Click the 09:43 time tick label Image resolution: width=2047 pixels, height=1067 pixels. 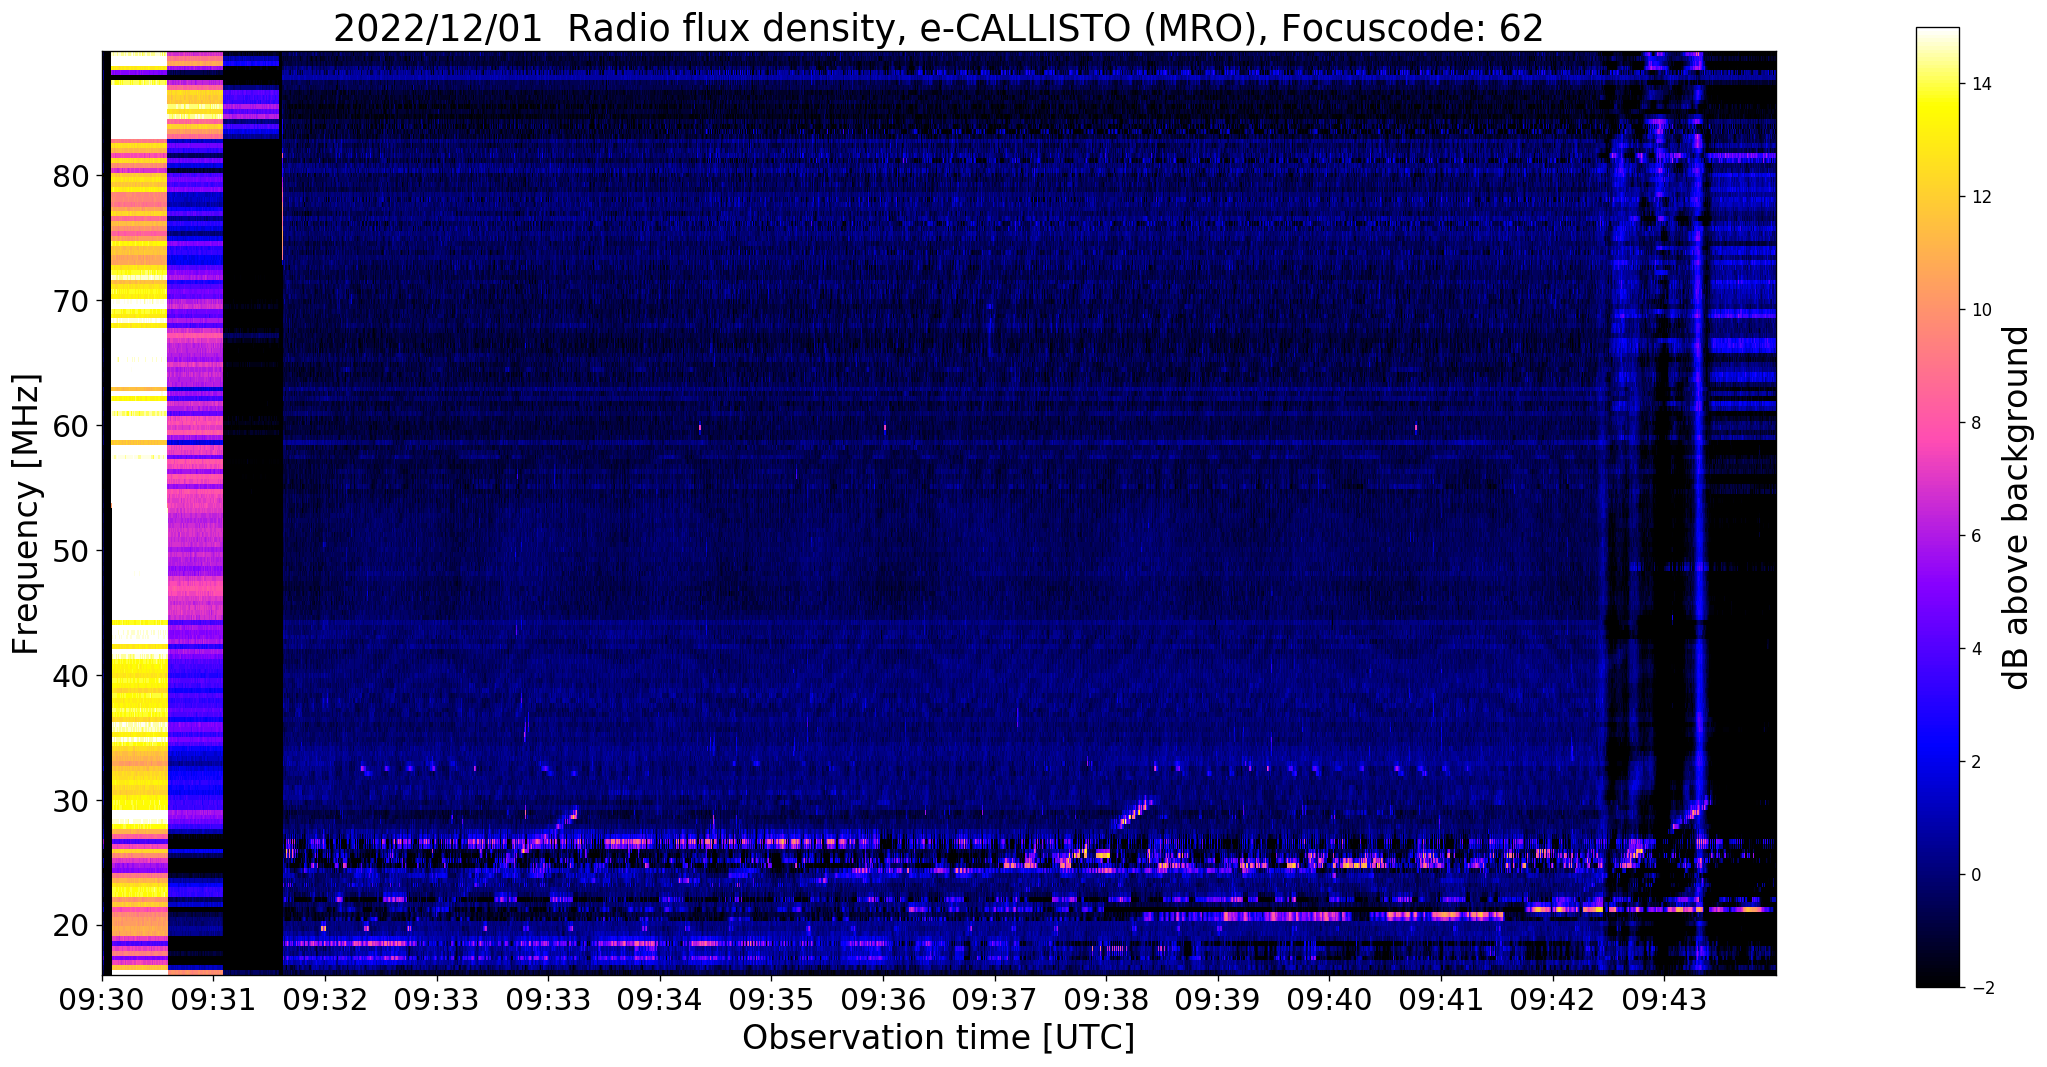pyautogui.click(x=1664, y=999)
